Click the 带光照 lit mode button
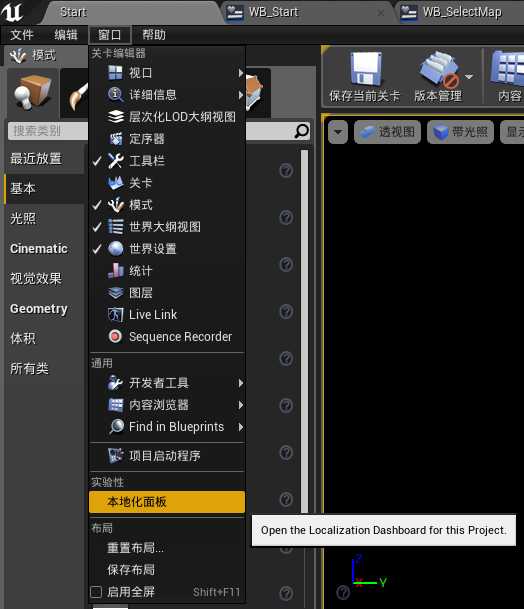Image resolution: width=524 pixels, height=609 pixels. (460, 132)
